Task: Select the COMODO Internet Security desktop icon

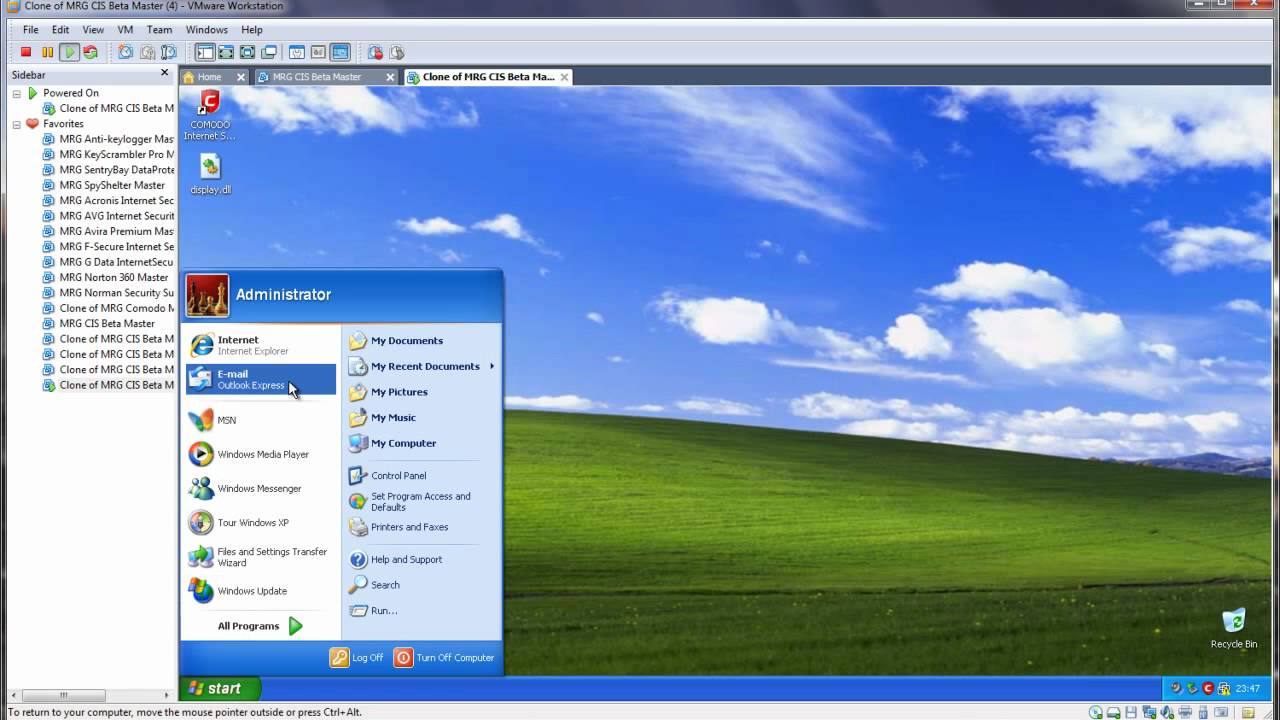Action: click(210, 115)
